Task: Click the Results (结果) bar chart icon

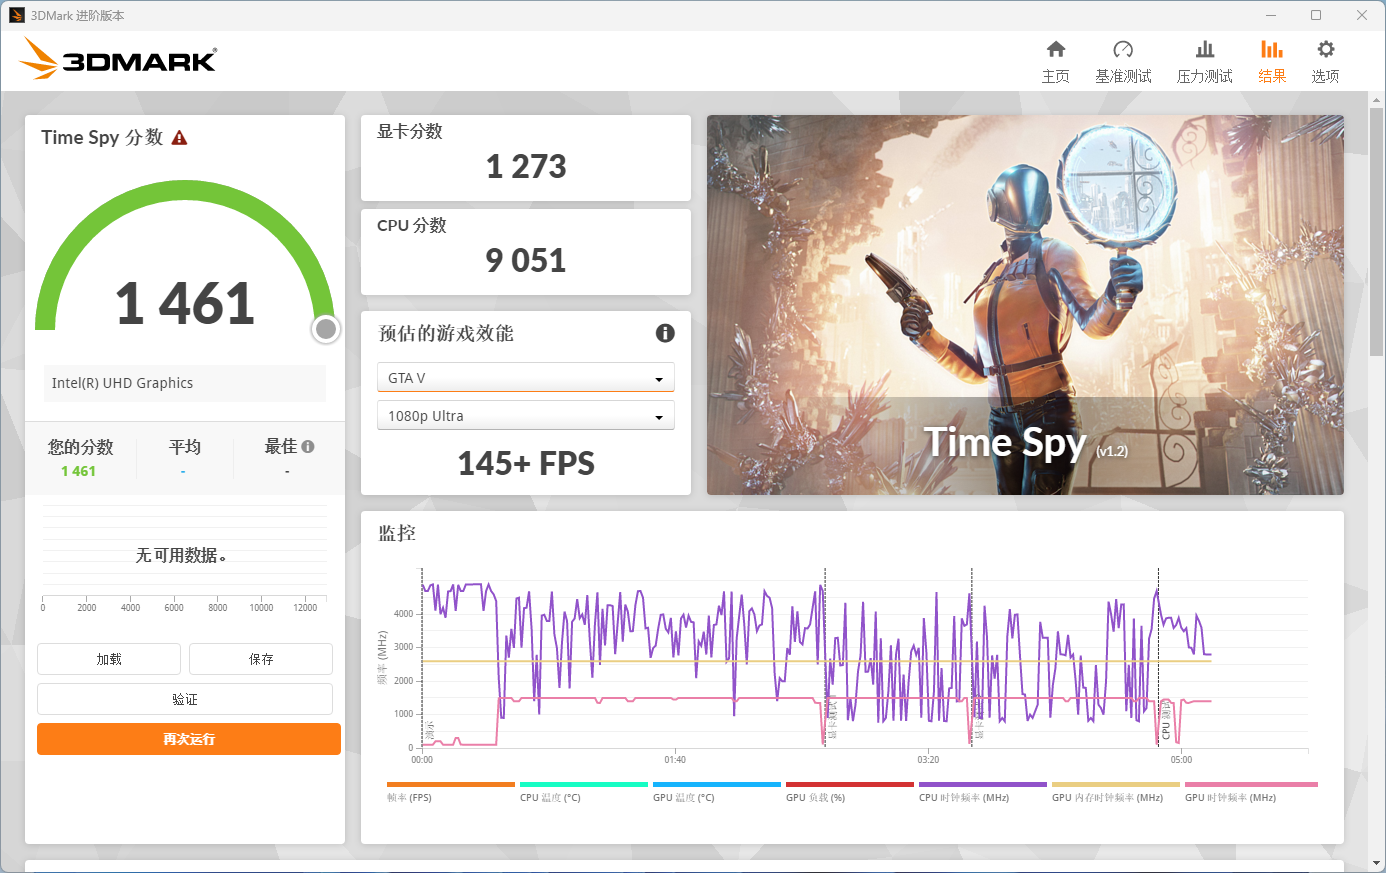Action: (x=1271, y=50)
